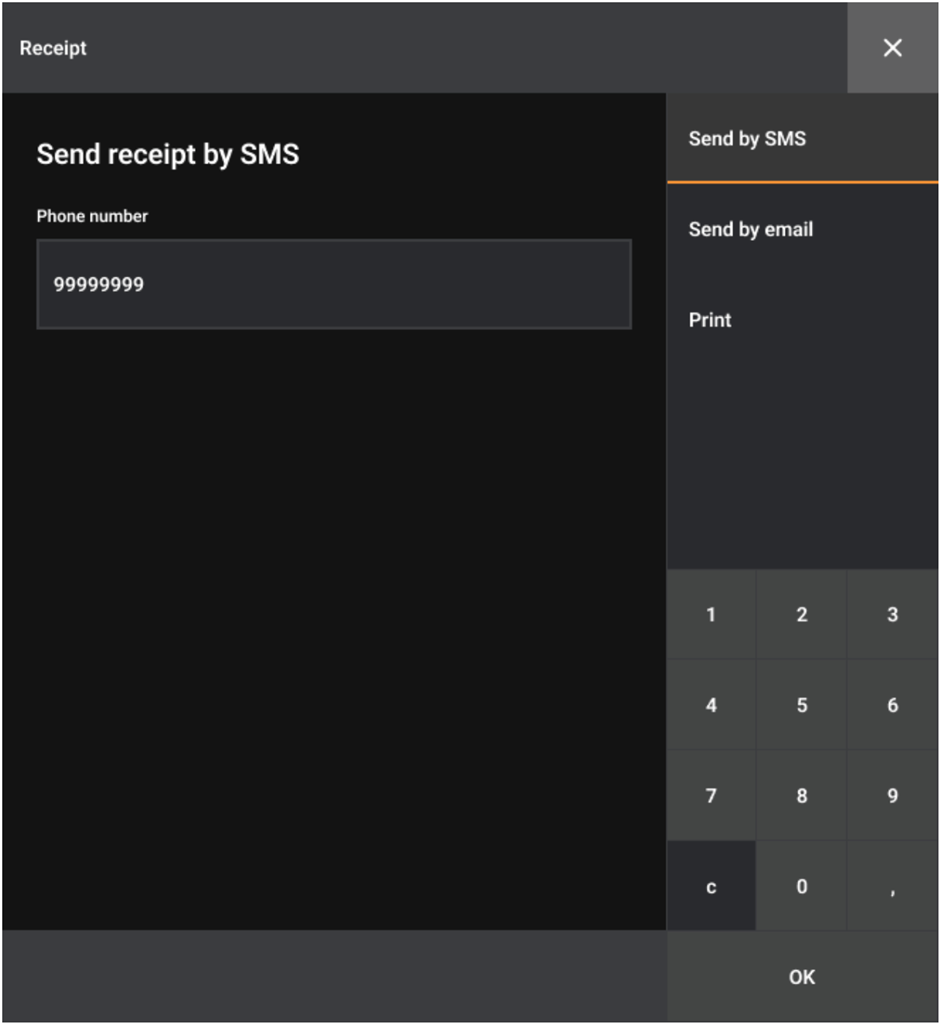Screen dimensions: 940x1024
Task: Hit the 8 key on numpad
Action: (x=801, y=796)
